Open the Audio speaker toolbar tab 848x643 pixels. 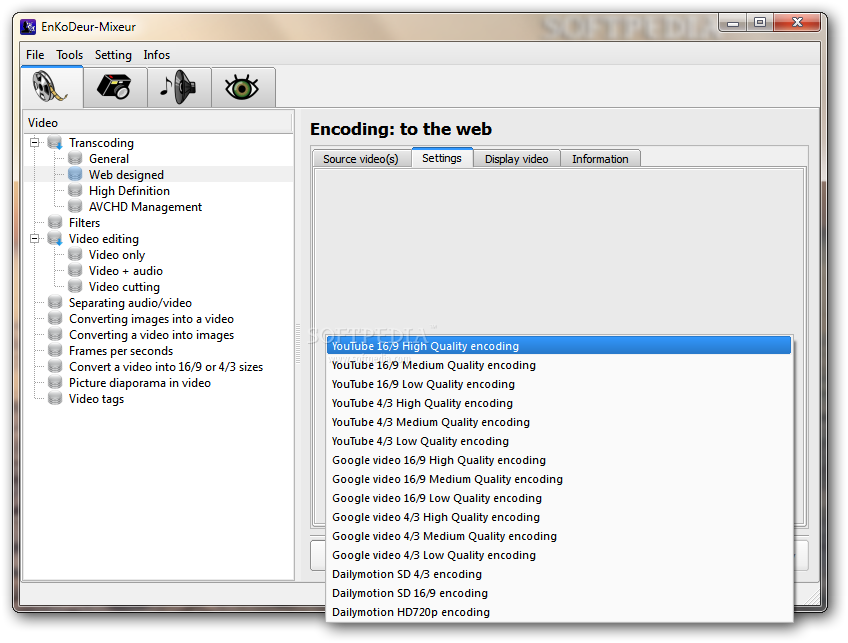[x=179, y=87]
